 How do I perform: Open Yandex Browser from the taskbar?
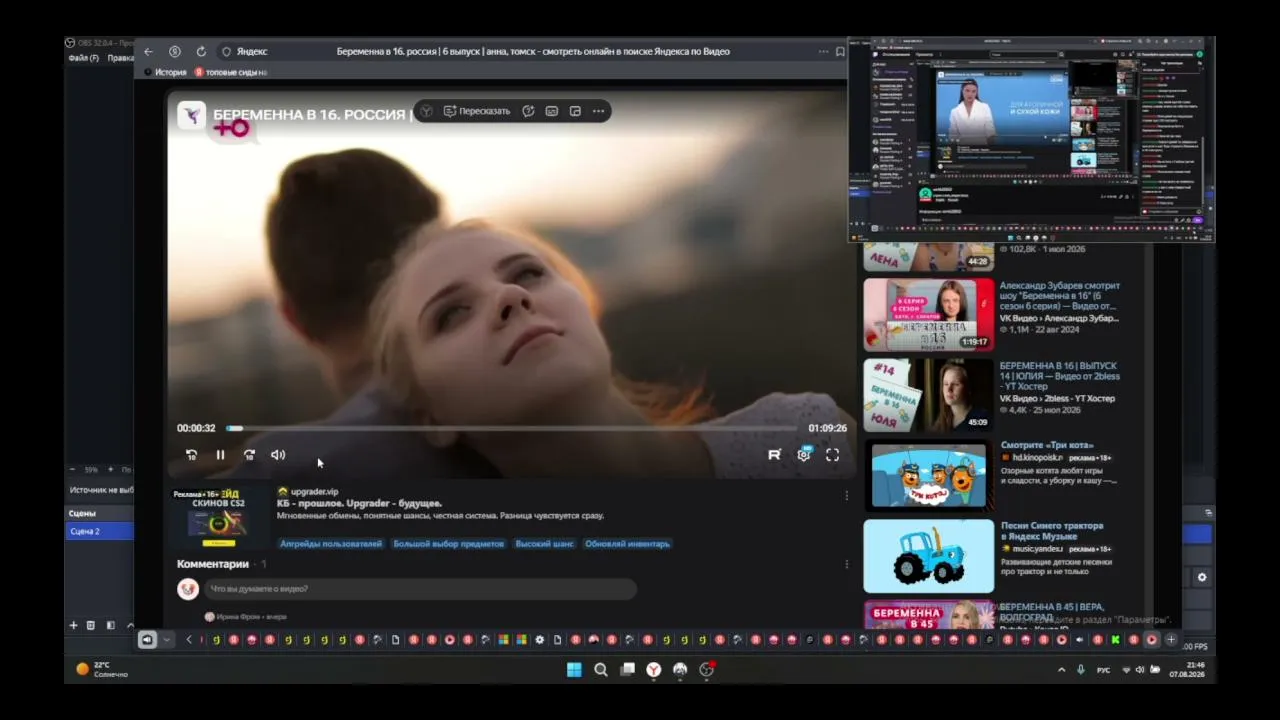tap(653, 670)
